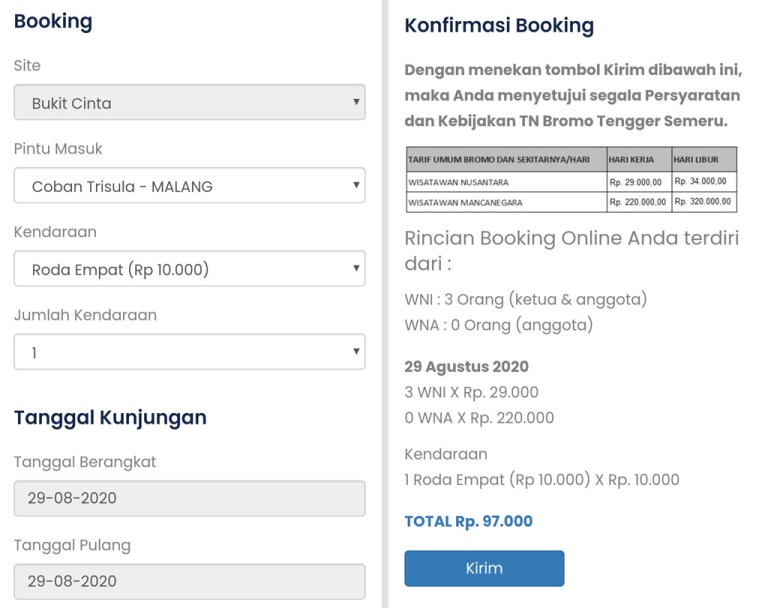Screen dimensions: 768x608
Task: Open the Site dropdown showing Bukit Cinta
Action: [x=189, y=102]
